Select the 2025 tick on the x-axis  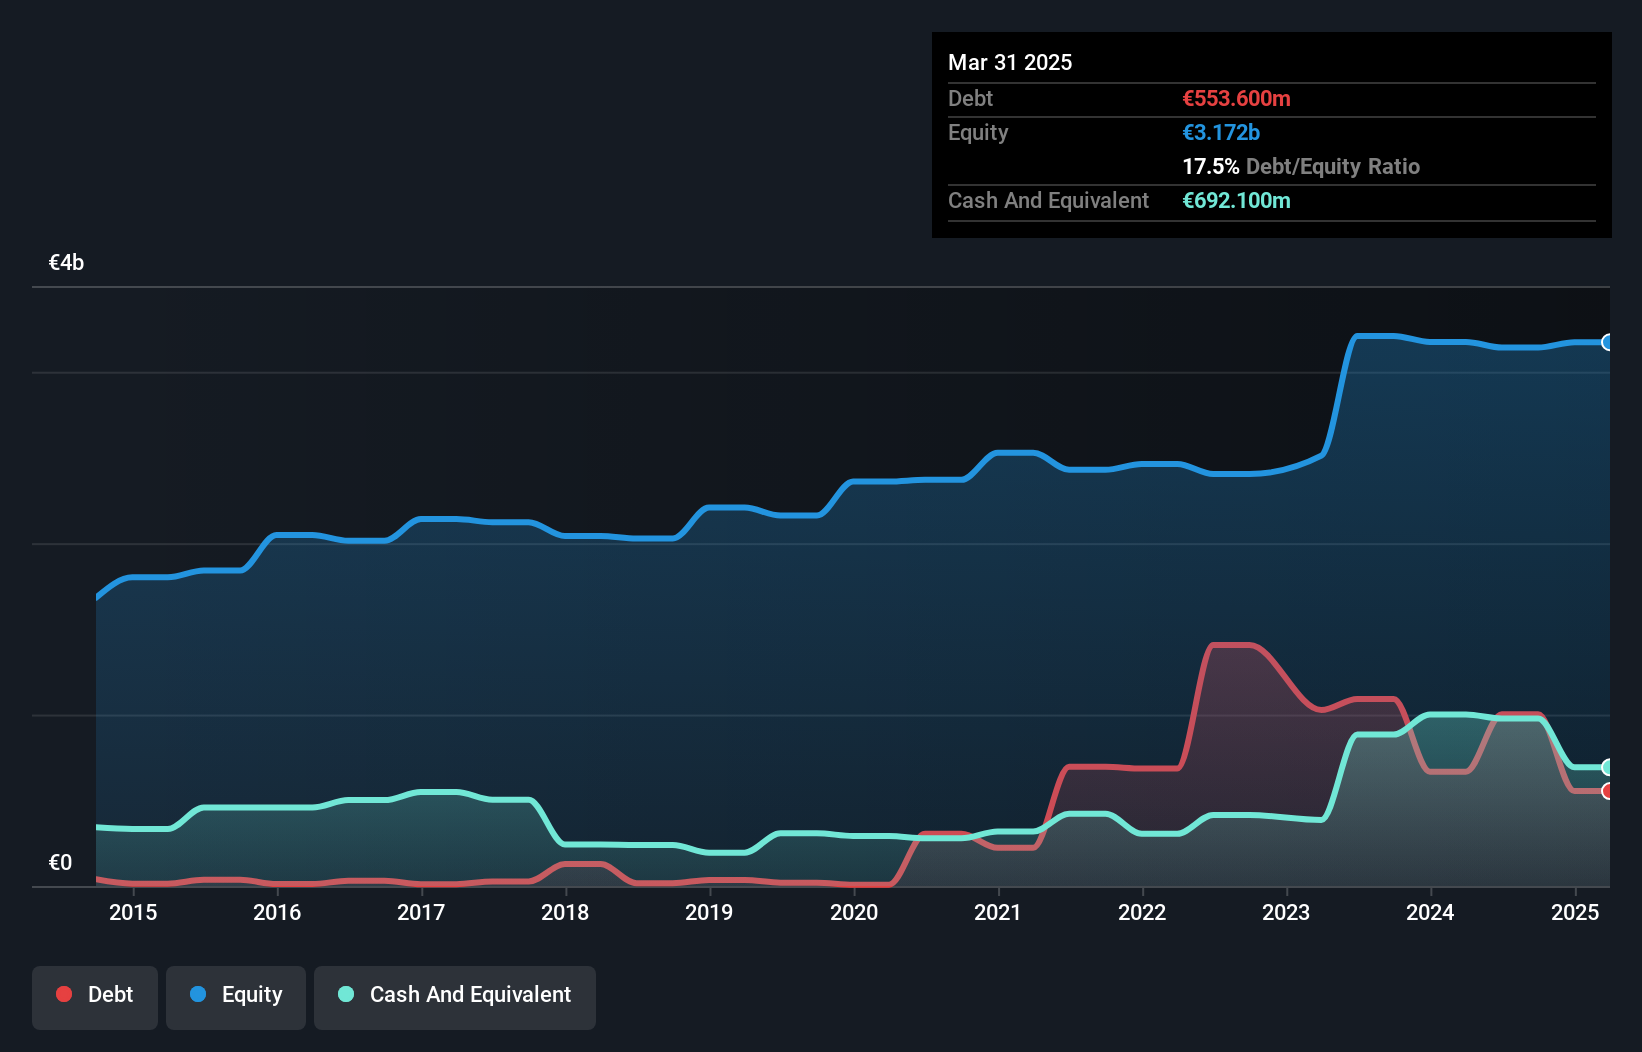tap(1575, 912)
